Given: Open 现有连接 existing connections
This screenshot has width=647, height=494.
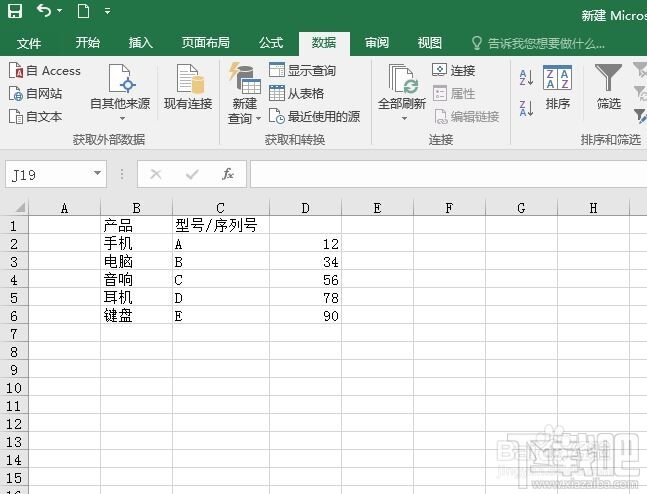Looking at the screenshot, I should pos(188,87).
